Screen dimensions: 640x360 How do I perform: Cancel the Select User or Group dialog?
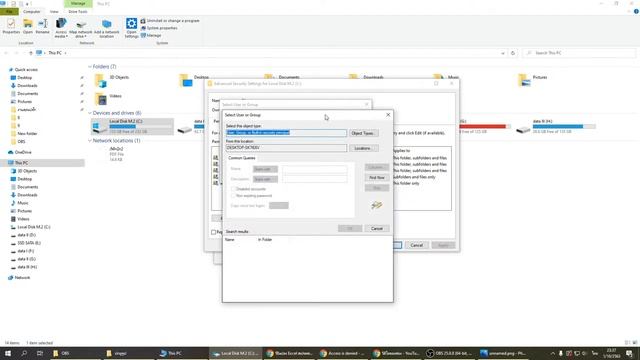point(377,229)
